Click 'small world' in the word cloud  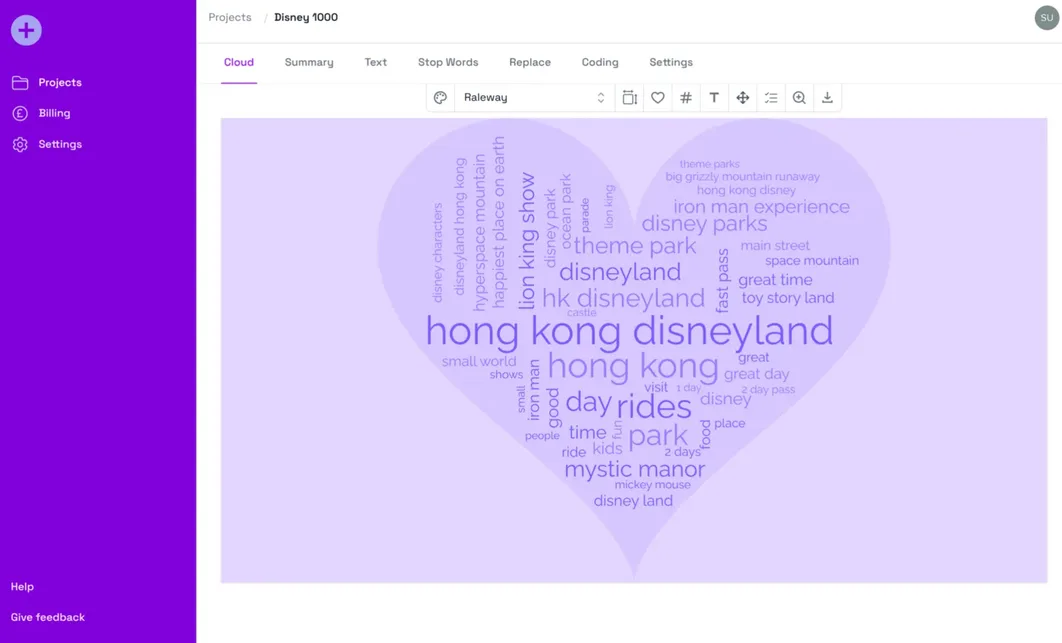(479, 362)
